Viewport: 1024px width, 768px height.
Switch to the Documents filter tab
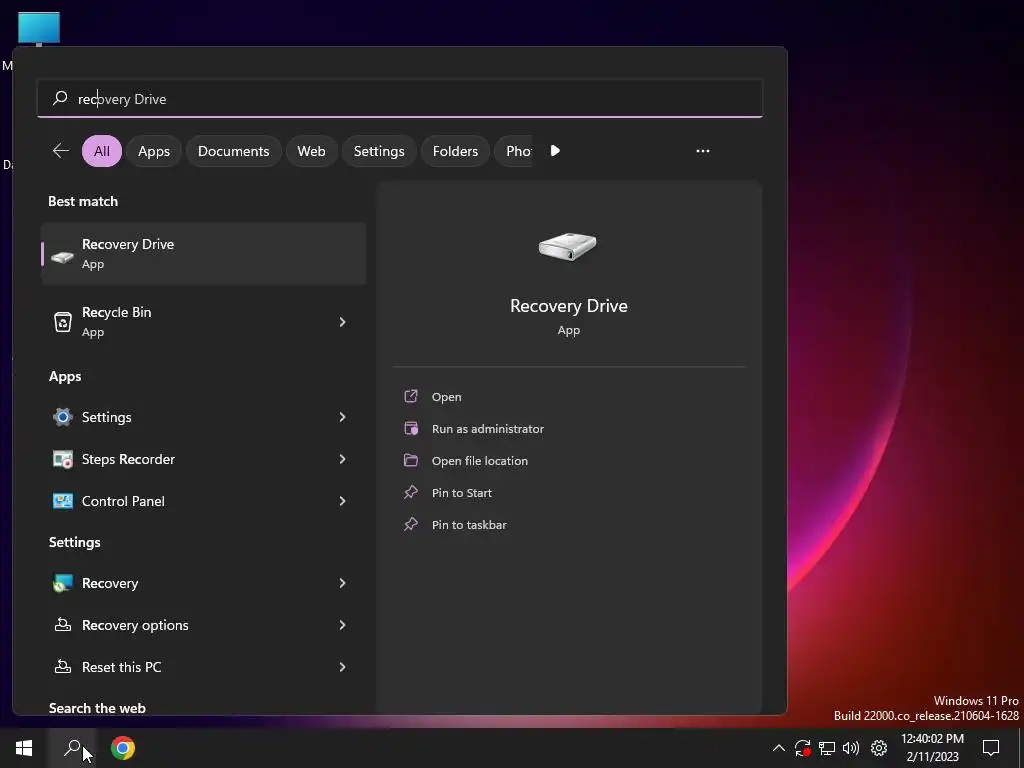[233, 151]
